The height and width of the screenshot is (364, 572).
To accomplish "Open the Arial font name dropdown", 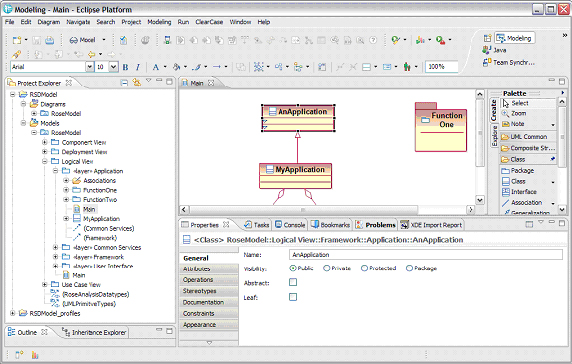I will (x=89, y=67).
